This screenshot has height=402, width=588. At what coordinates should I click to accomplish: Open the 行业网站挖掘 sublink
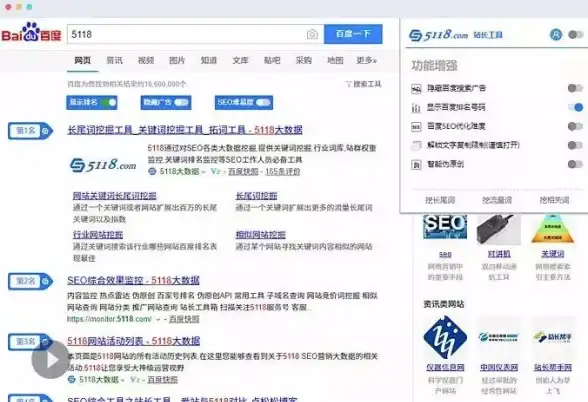pyautogui.click(x=98, y=235)
